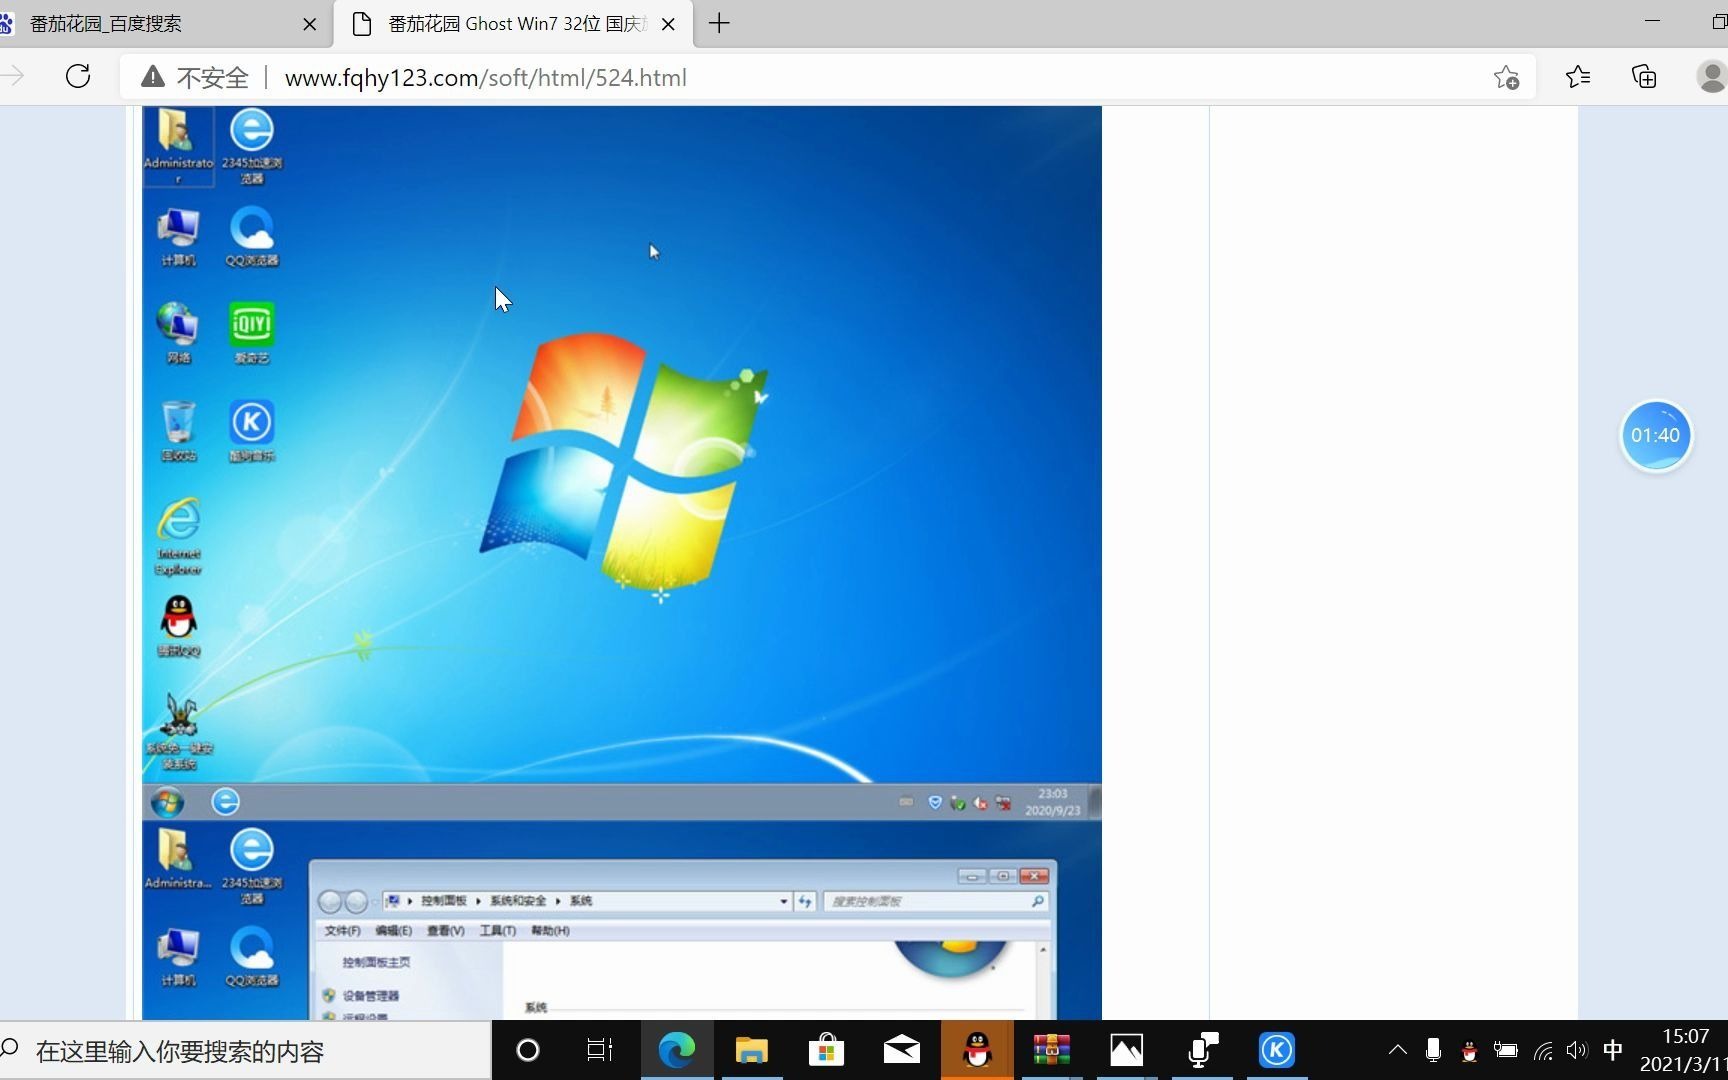Open Microsoft Store from the taskbar
The width and height of the screenshot is (1728, 1080).
tap(826, 1050)
